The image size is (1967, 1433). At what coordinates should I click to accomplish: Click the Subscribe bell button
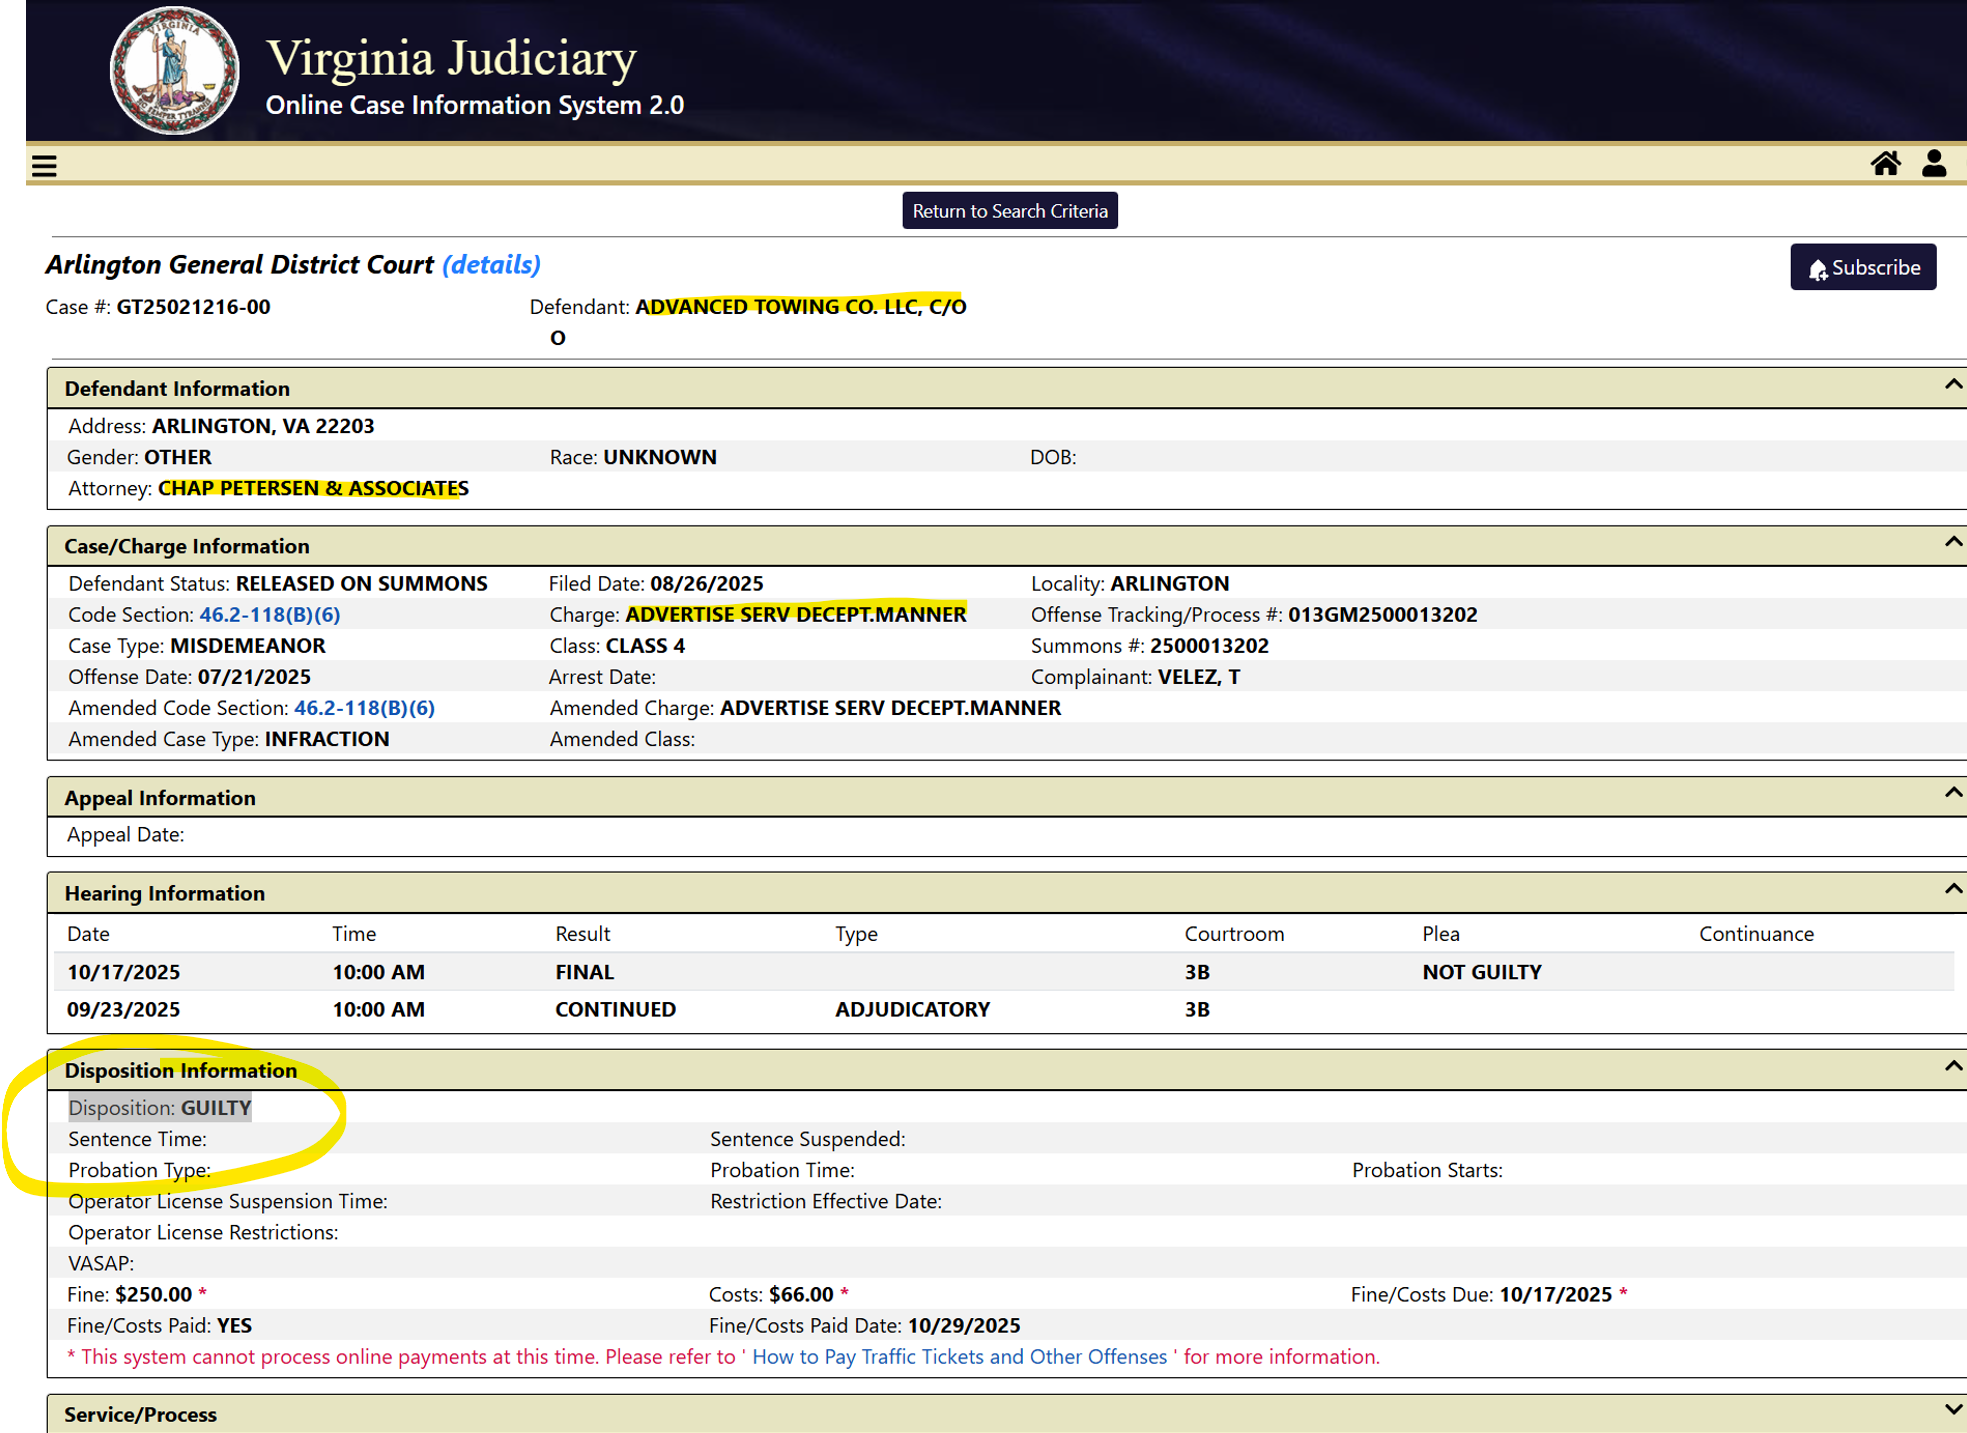(x=1862, y=268)
